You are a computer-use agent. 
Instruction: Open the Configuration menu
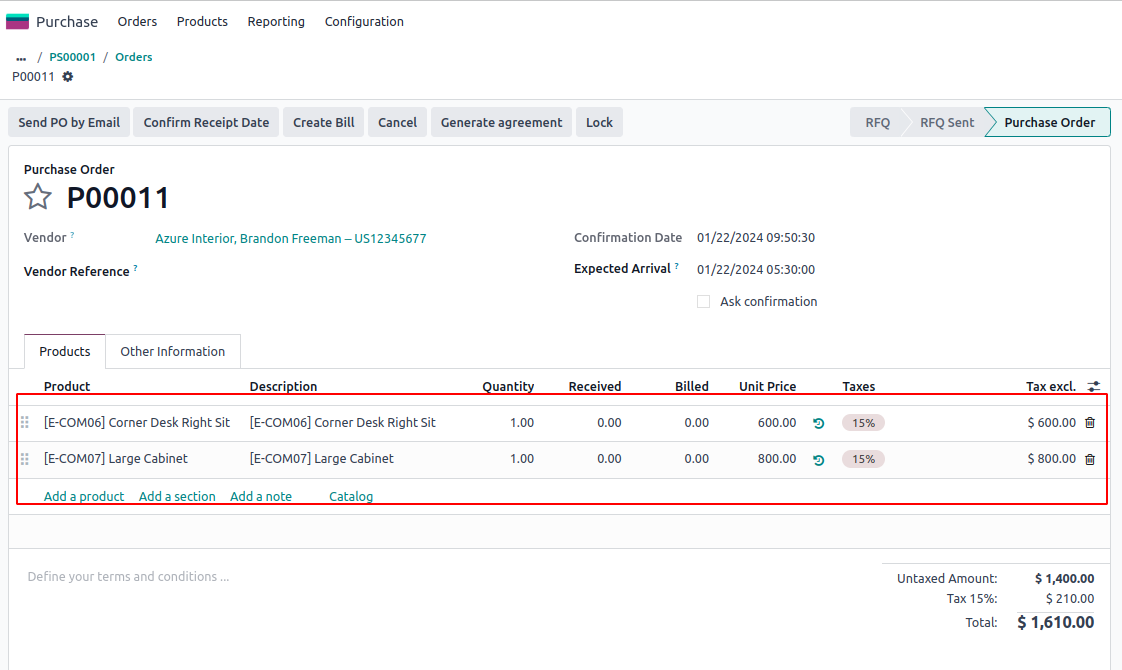point(364,21)
